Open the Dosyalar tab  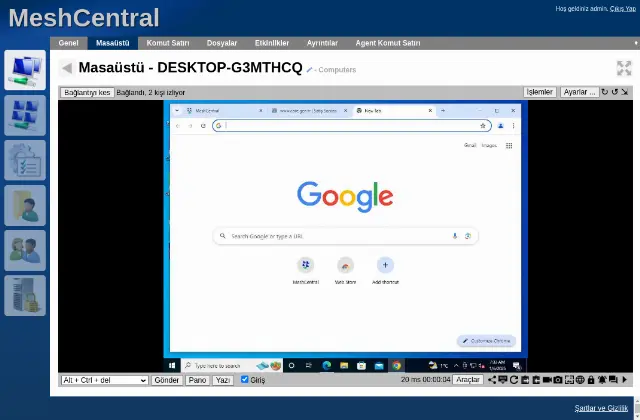(222, 43)
